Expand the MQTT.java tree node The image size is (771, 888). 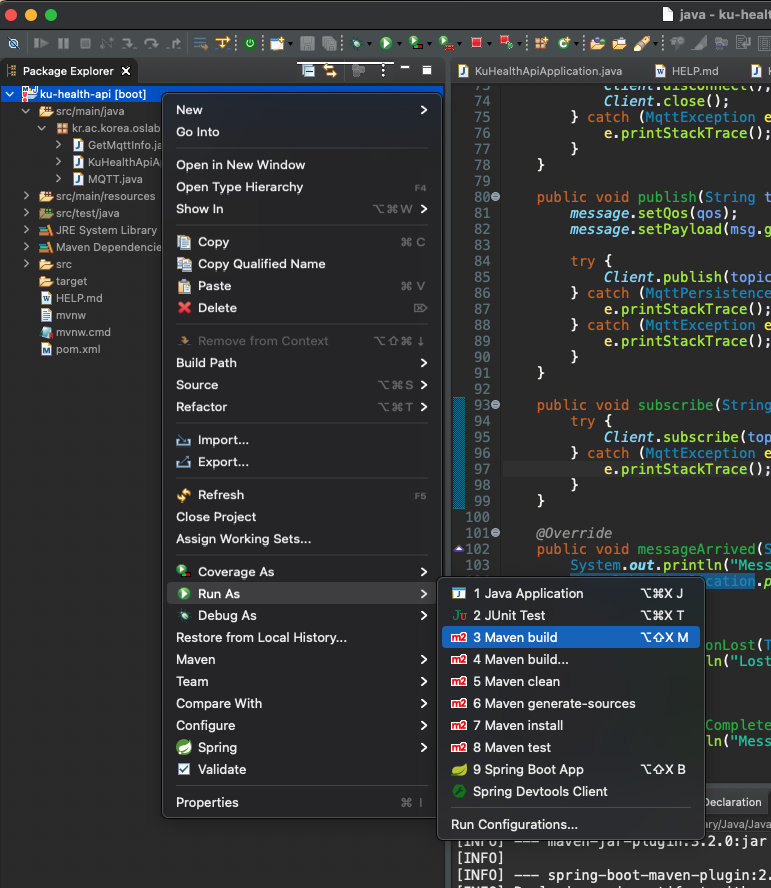58,179
